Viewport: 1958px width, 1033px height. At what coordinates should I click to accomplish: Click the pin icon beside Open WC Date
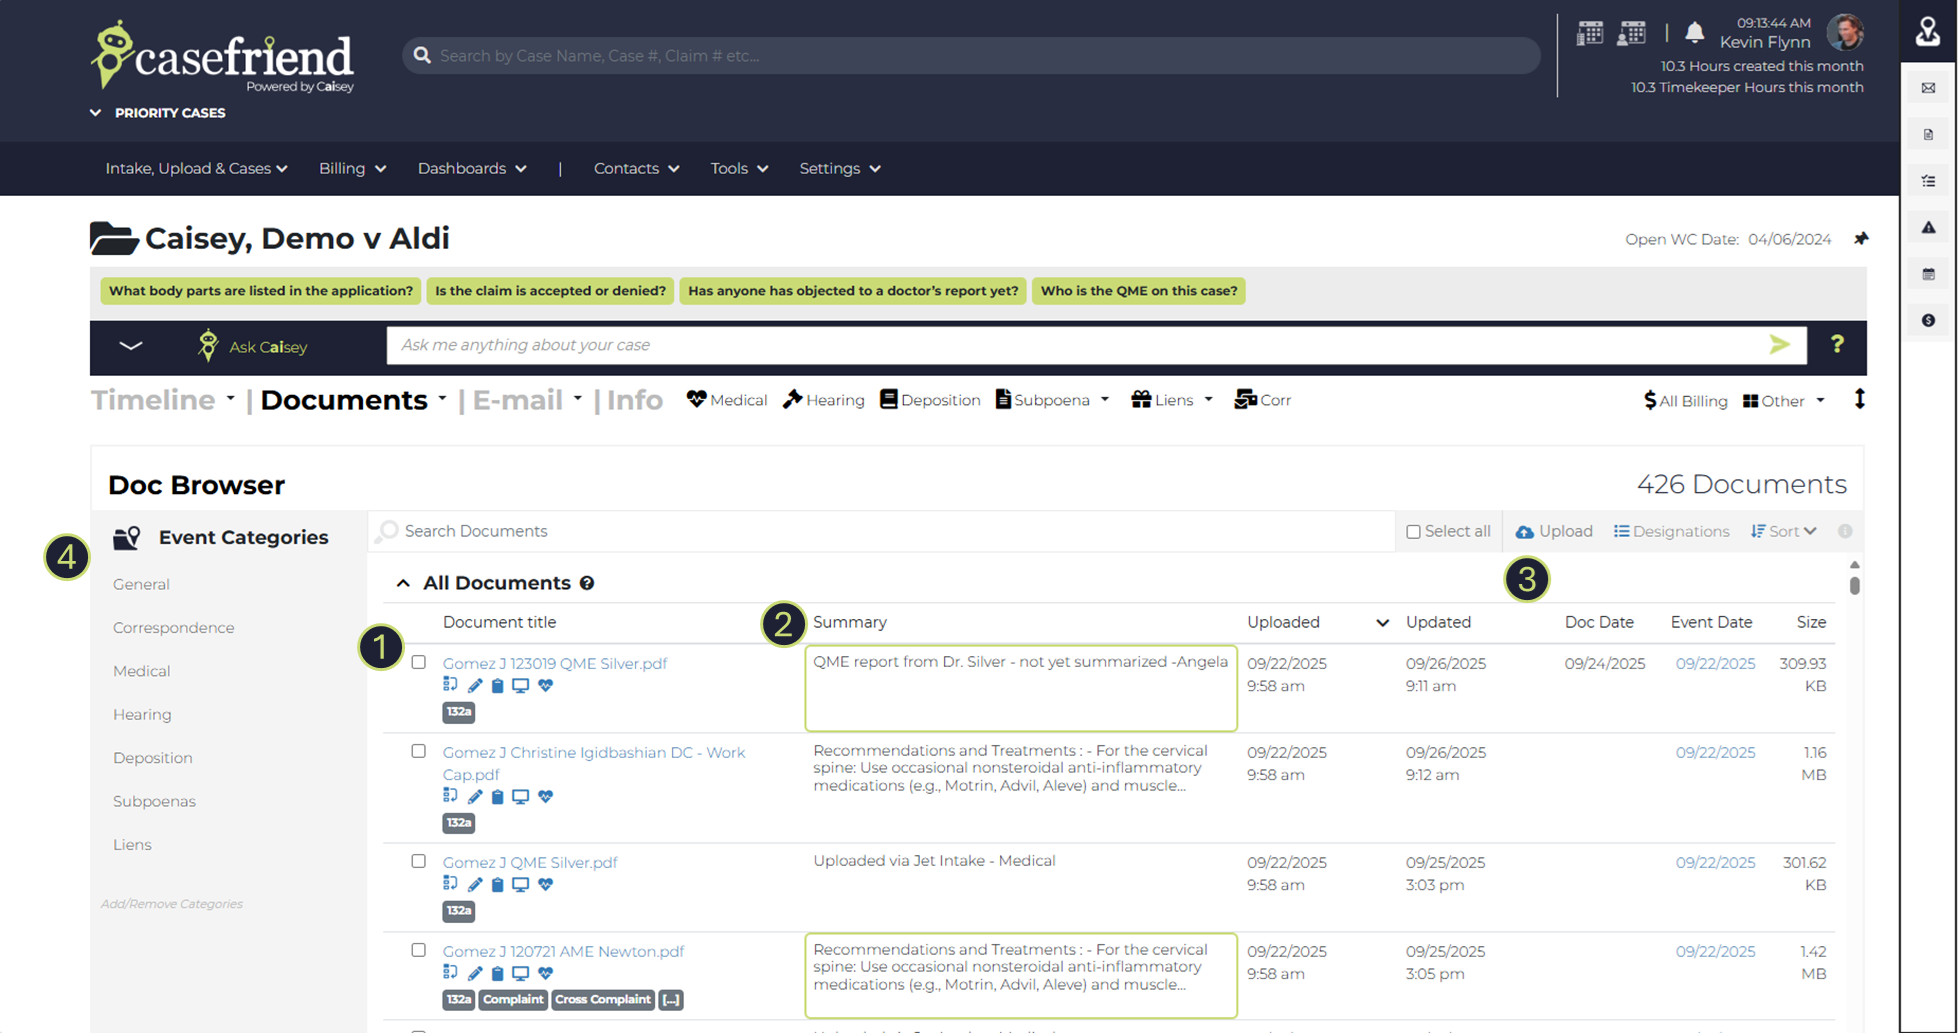(x=1860, y=239)
